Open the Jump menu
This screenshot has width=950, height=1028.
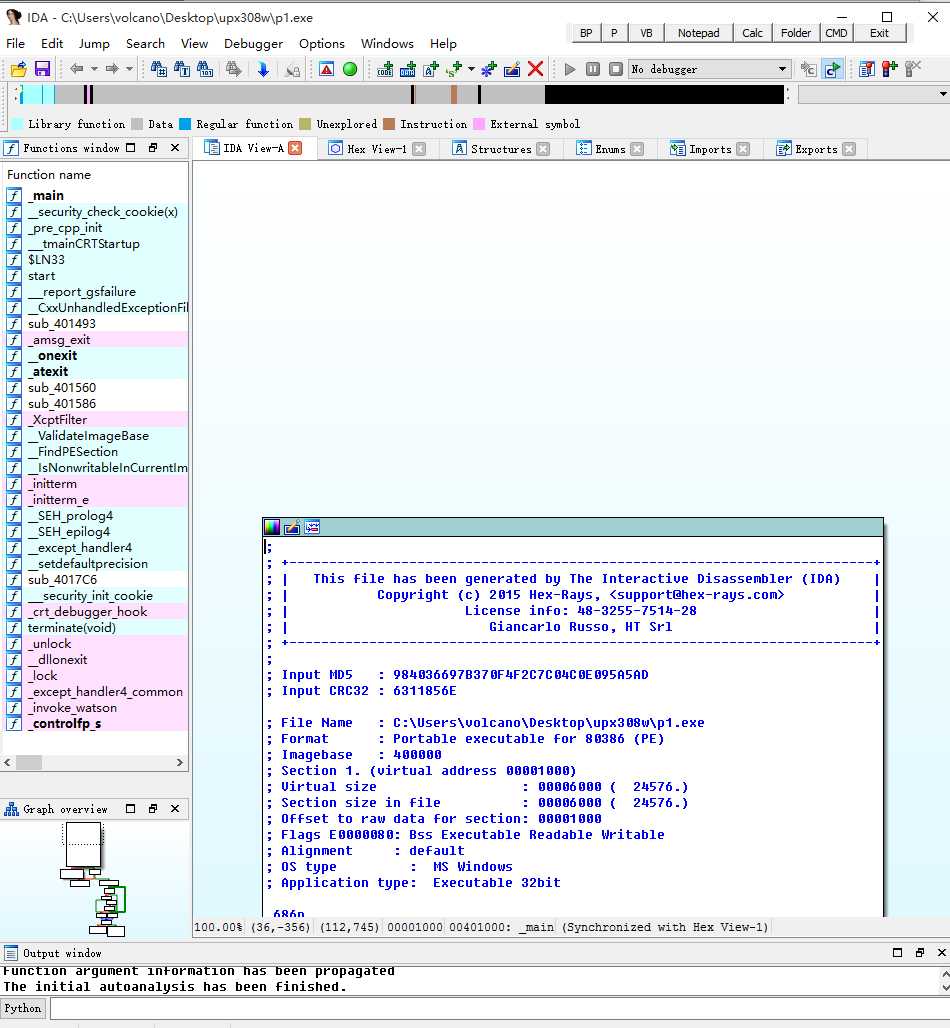pos(94,43)
